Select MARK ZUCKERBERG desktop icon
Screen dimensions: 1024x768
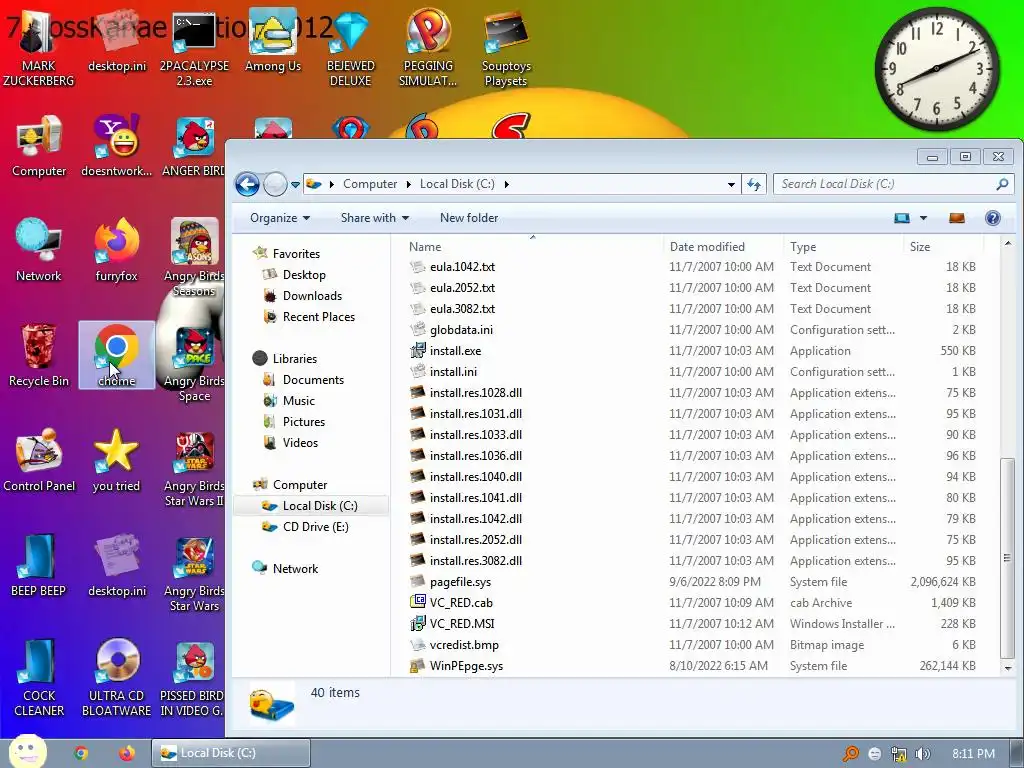(39, 48)
